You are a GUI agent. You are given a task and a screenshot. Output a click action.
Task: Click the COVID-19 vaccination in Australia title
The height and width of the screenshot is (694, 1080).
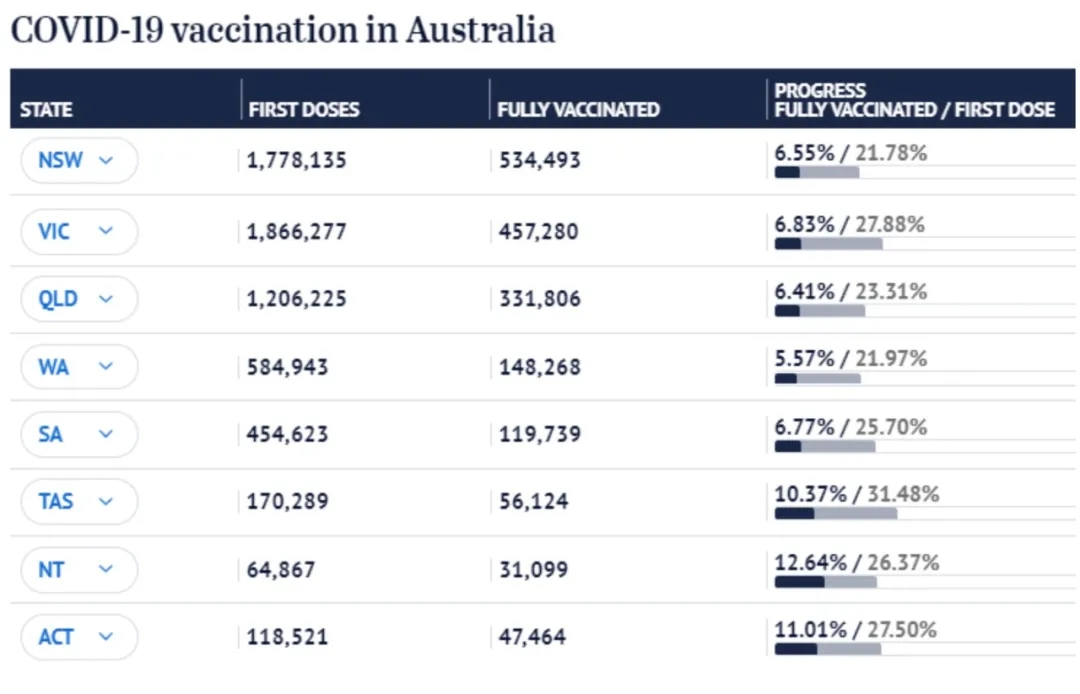tap(282, 29)
